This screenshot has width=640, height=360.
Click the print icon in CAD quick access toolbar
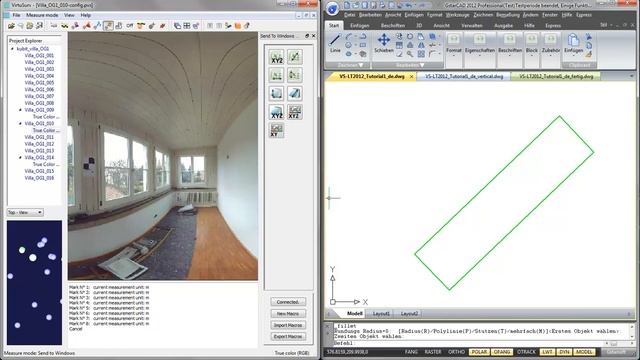[x=382, y=5]
